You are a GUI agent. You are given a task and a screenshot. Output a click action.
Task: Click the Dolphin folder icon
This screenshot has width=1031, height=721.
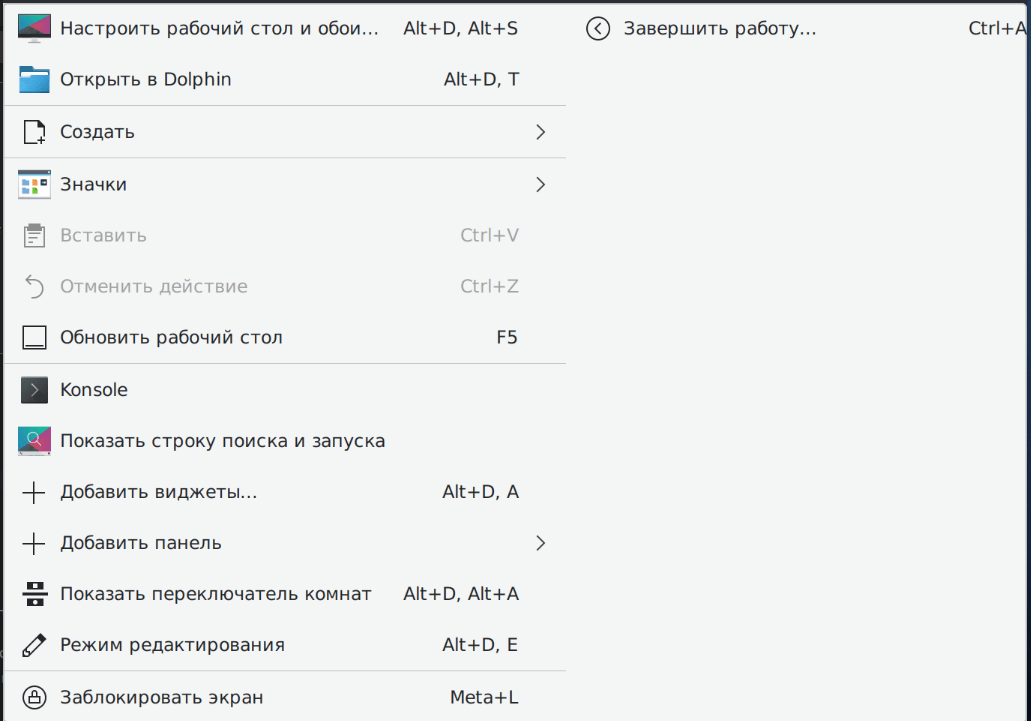coord(34,79)
